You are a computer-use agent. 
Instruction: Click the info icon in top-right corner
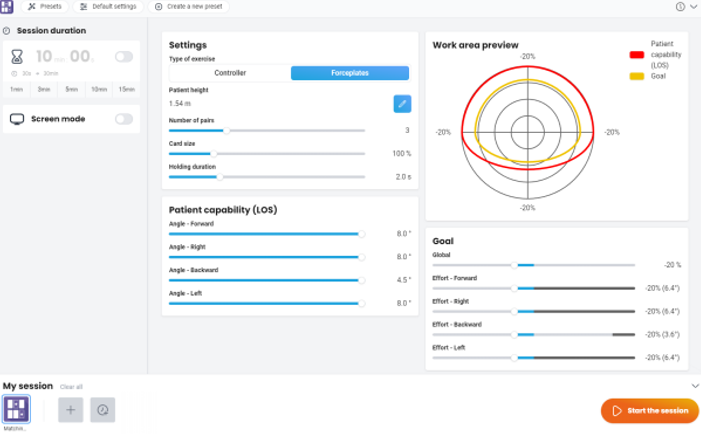pos(680,6)
